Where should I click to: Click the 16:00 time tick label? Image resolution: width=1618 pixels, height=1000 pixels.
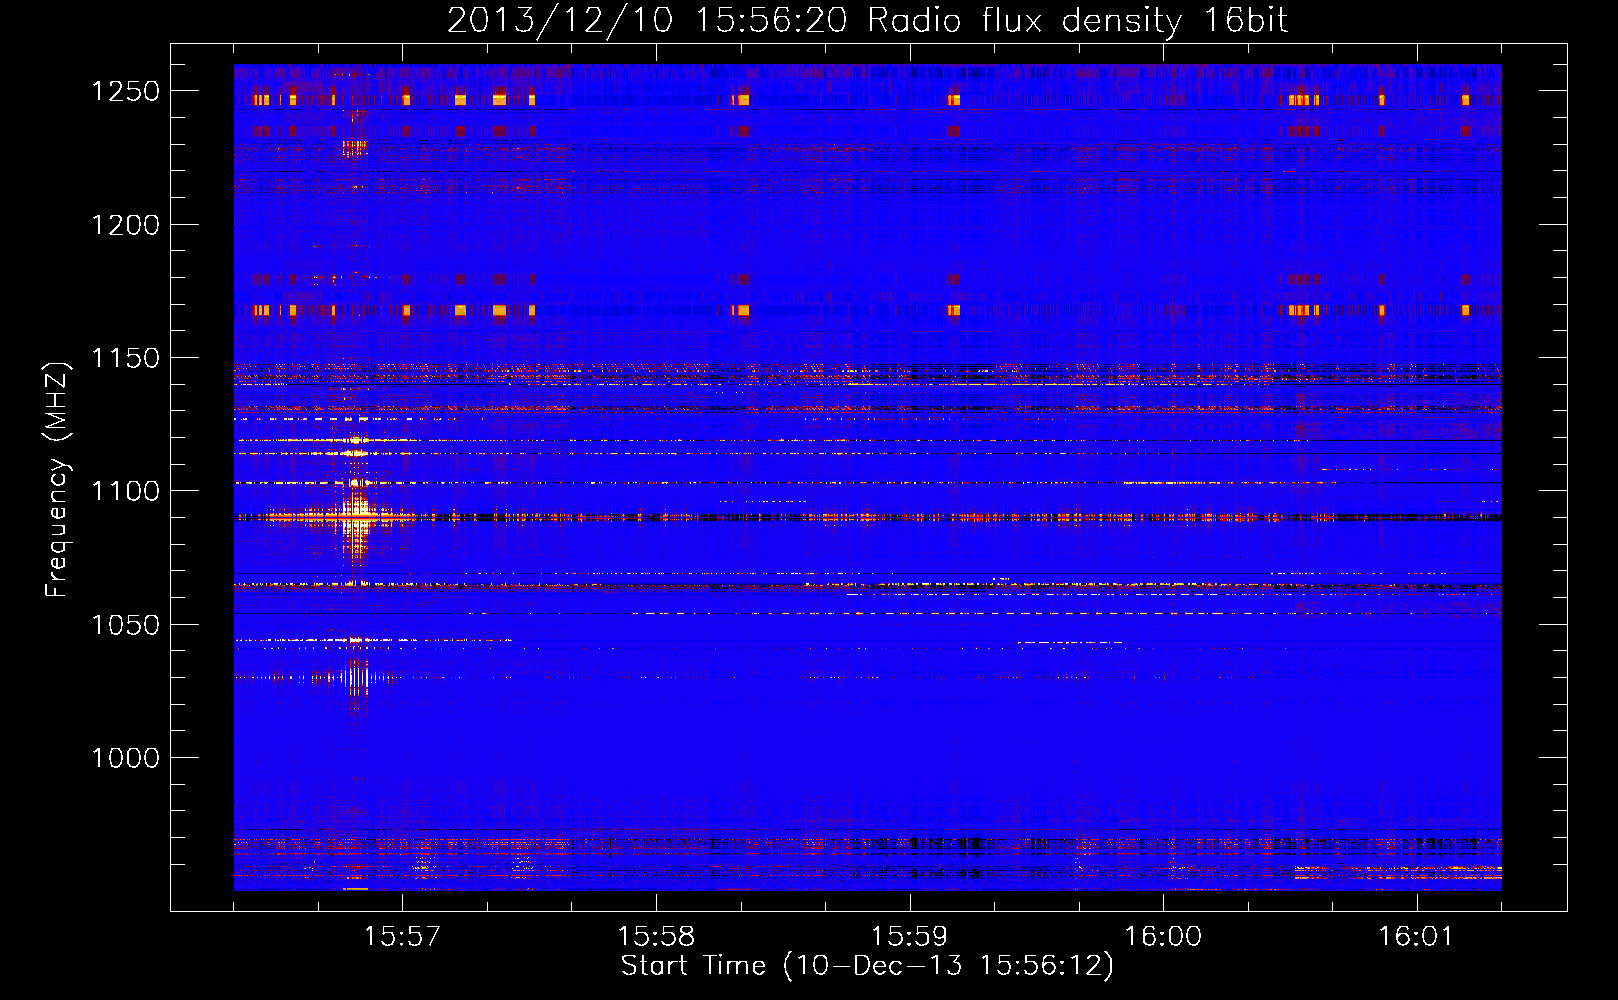coord(1163,936)
